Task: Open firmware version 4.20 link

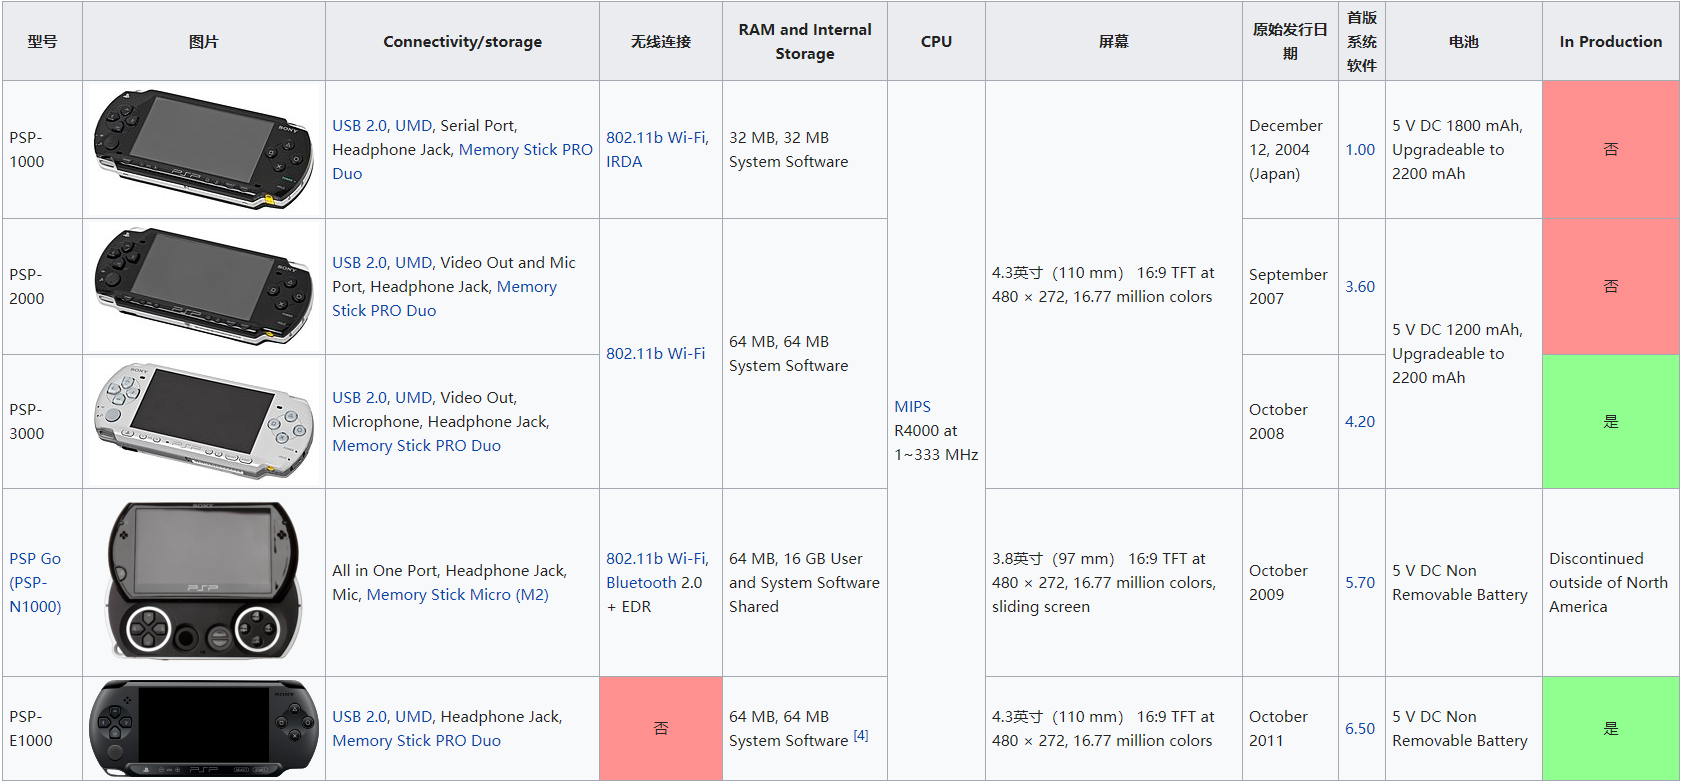Action: pyautogui.click(x=1360, y=421)
